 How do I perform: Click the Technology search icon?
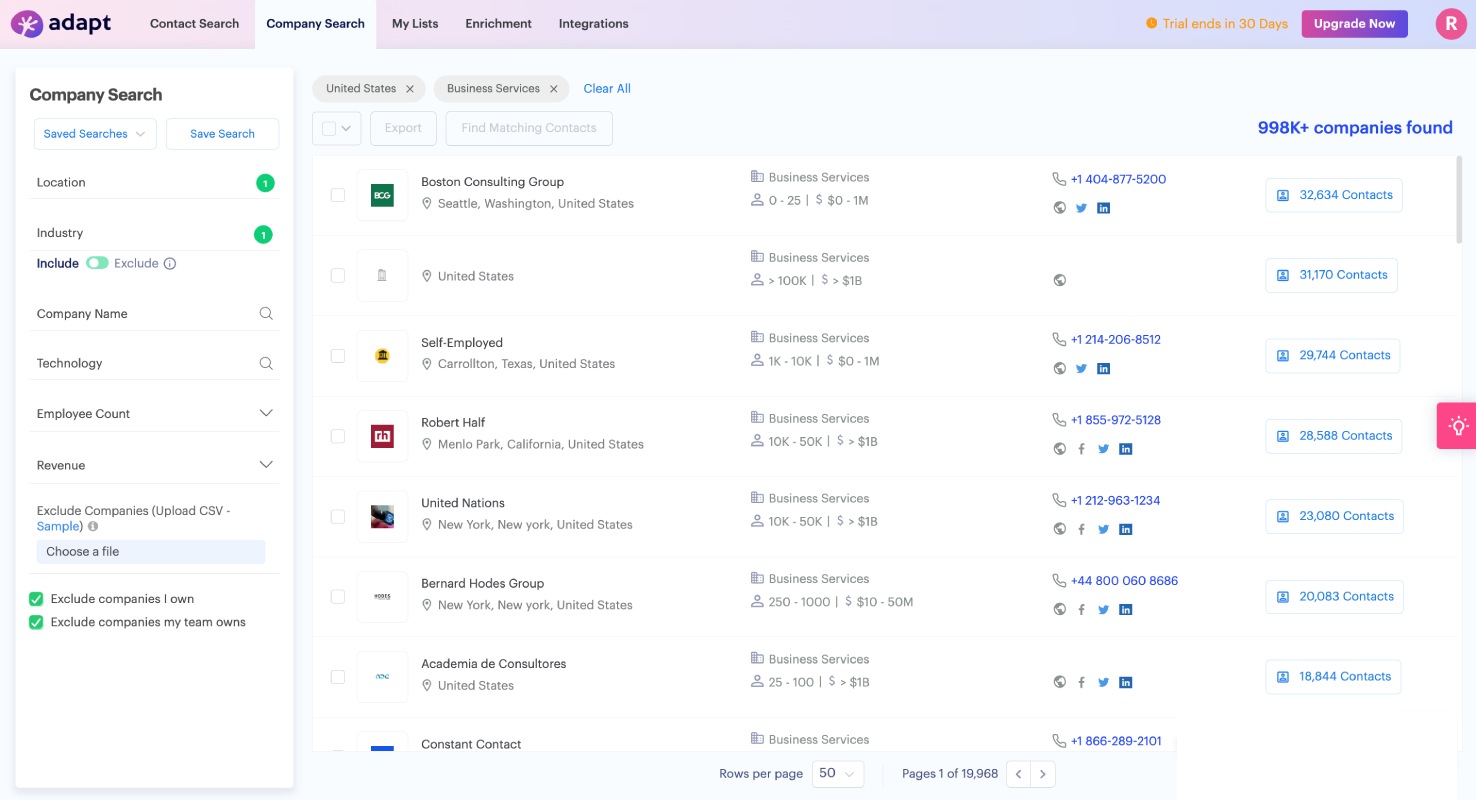pos(266,363)
